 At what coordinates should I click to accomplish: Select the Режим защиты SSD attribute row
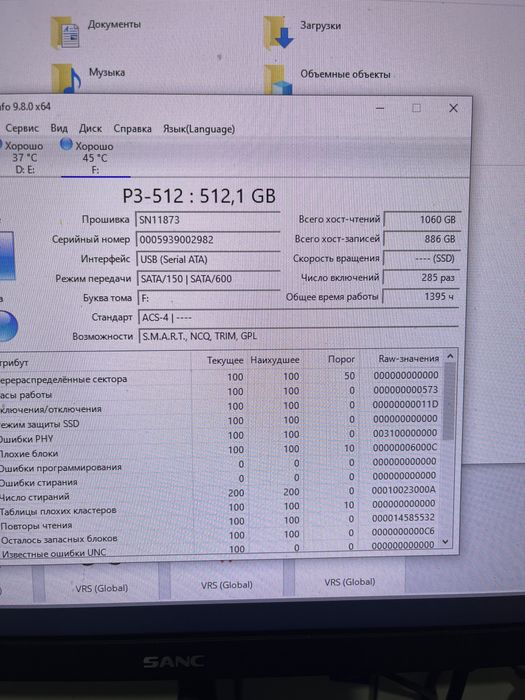pyautogui.click(x=221, y=421)
